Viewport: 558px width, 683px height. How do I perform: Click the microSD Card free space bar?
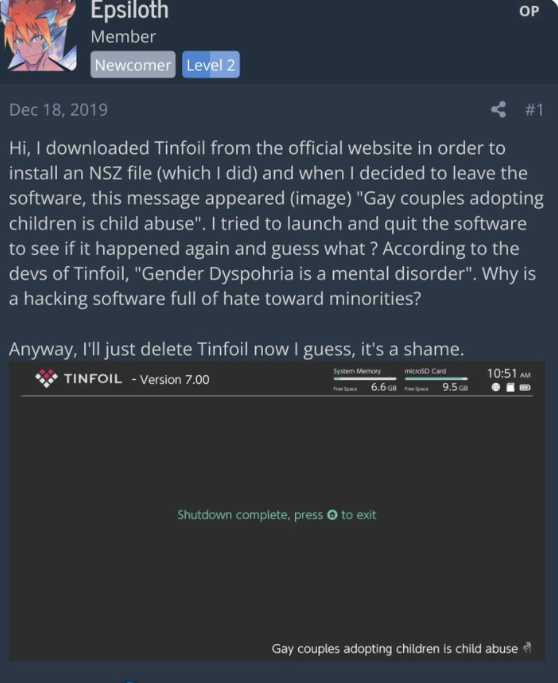click(x=436, y=379)
